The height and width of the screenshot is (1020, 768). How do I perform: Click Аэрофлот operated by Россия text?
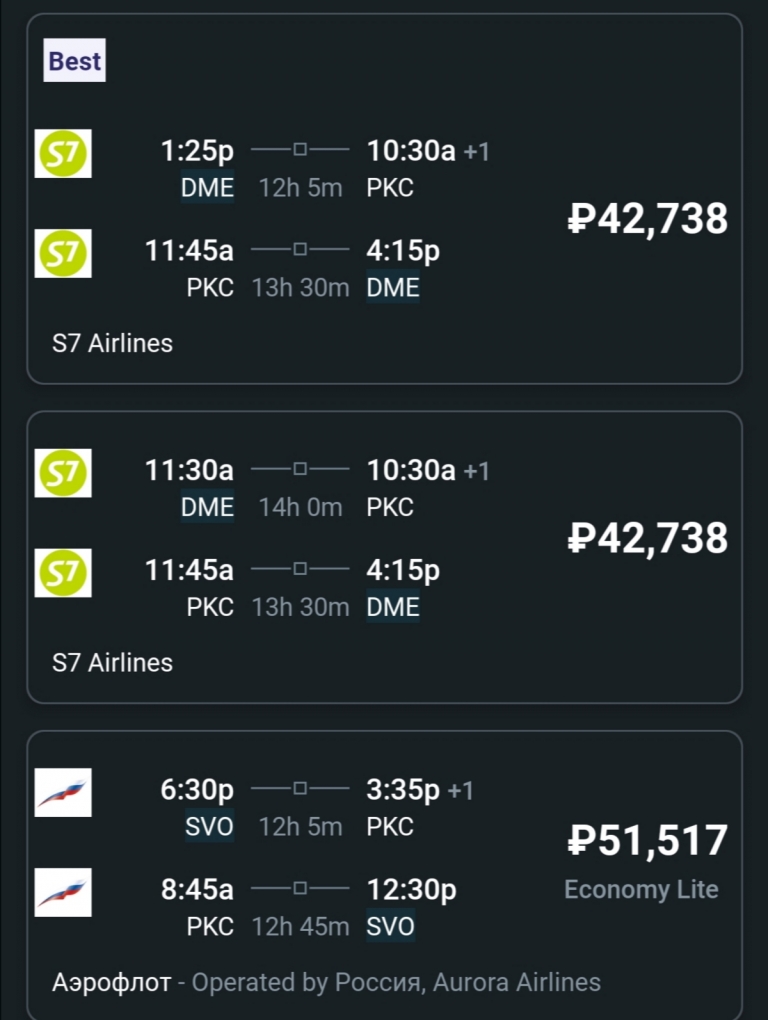[x=326, y=982]
